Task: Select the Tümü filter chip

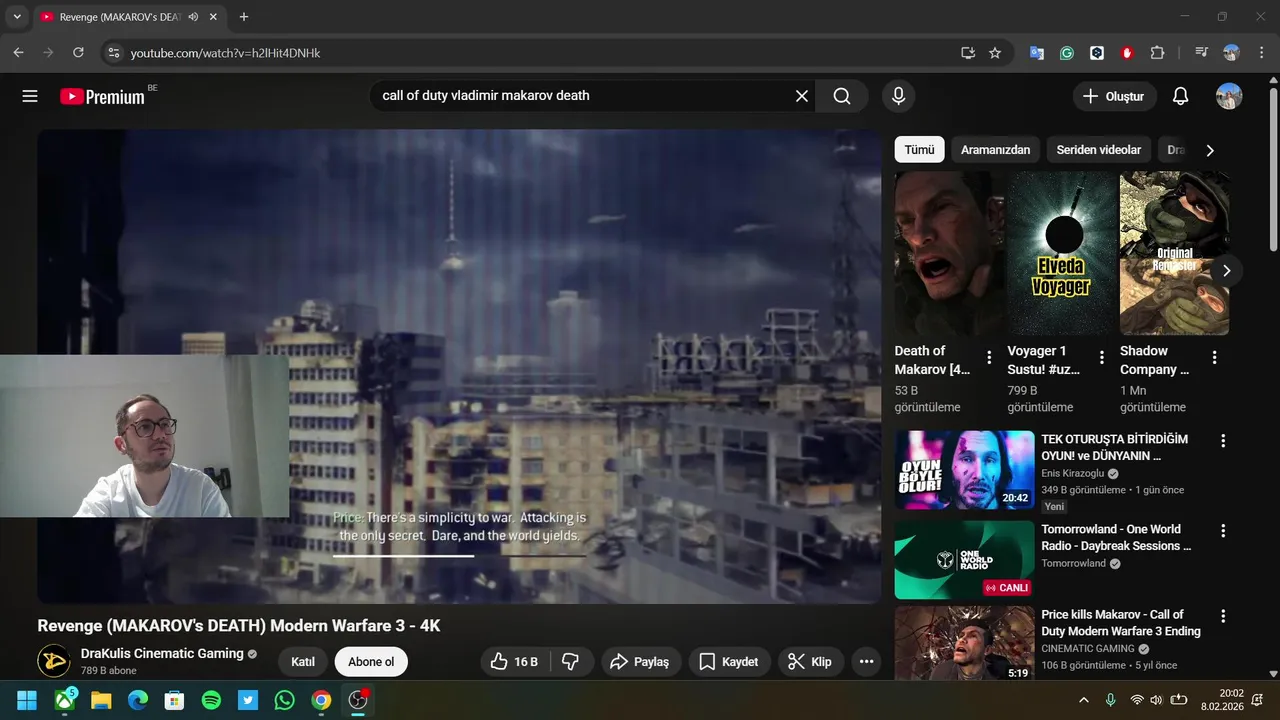Action: 919,150
